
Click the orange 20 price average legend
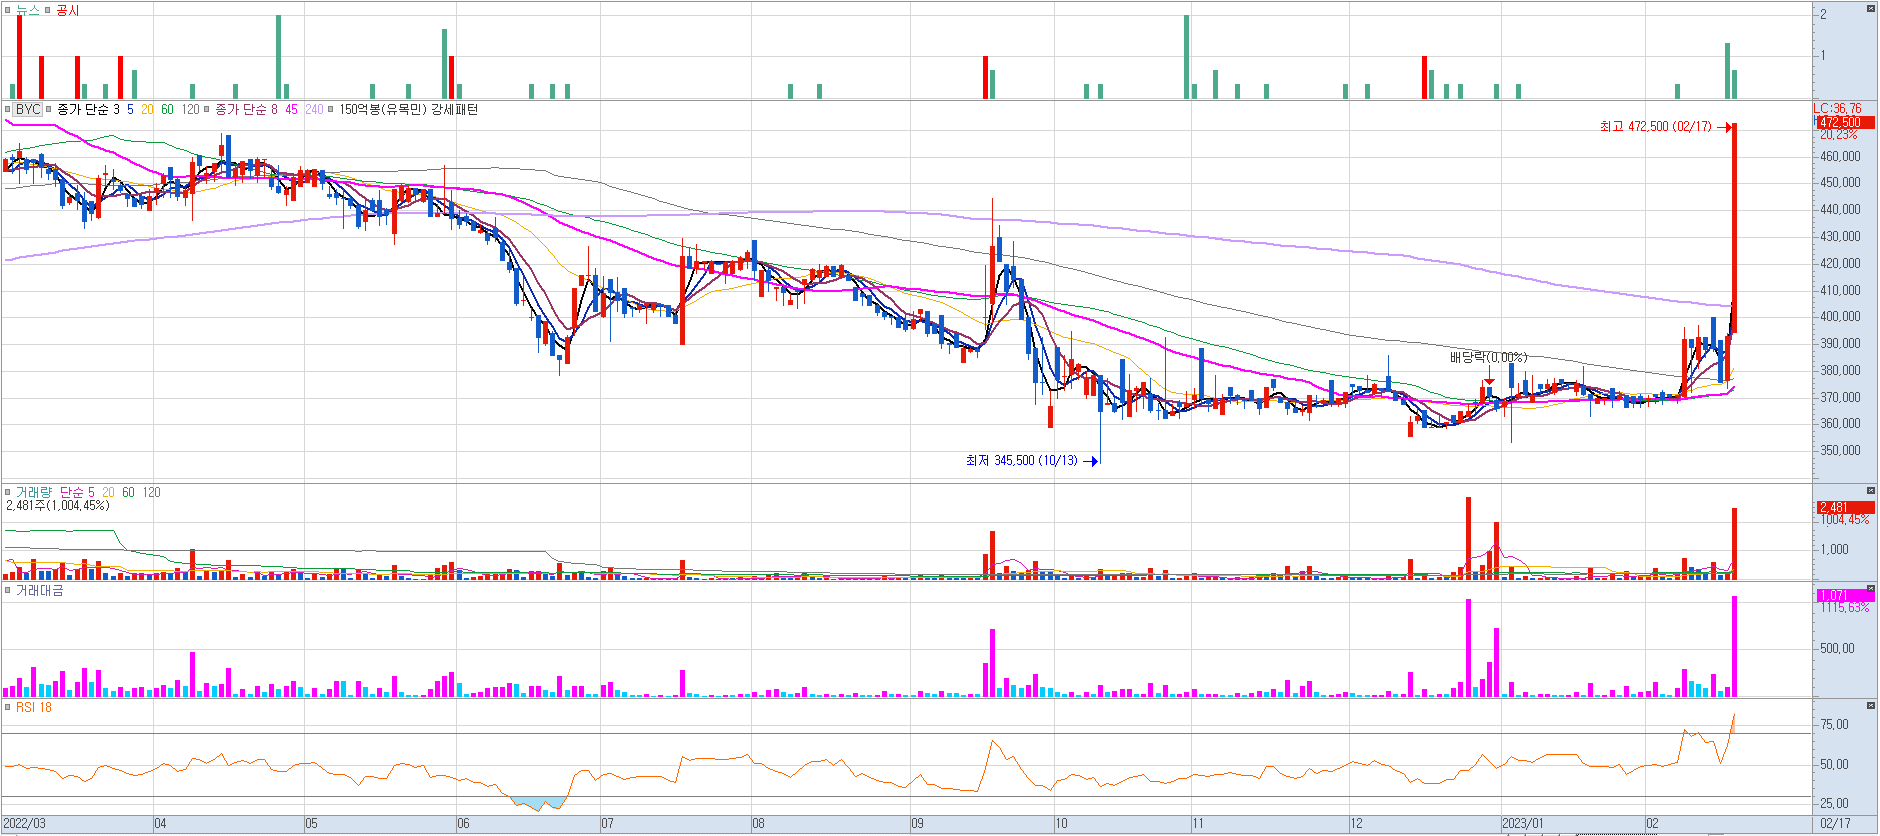point(147,109)
